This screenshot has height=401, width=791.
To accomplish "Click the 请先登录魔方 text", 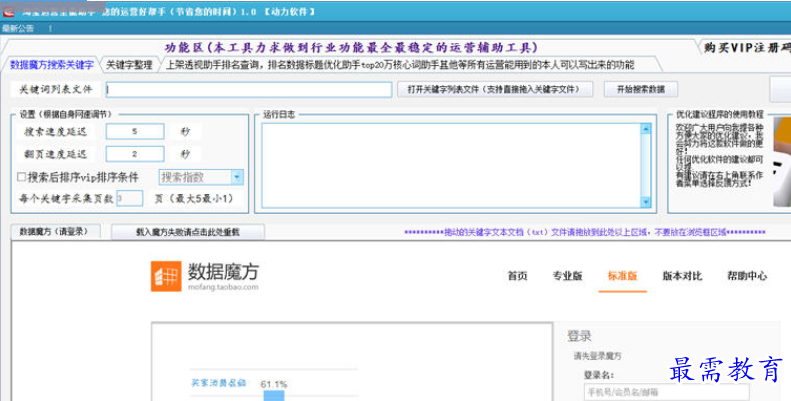I will pyautogui.click(x=597, y=356).
